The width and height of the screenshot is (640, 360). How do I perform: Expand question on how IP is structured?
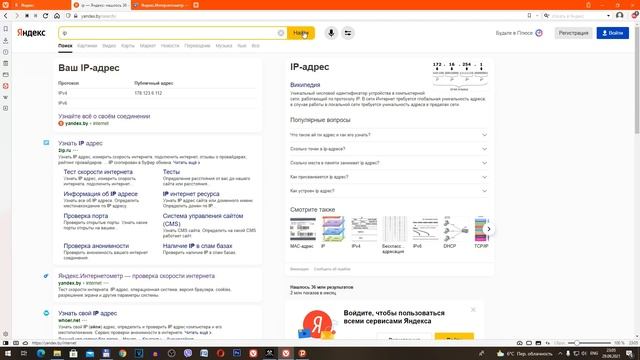389,191
